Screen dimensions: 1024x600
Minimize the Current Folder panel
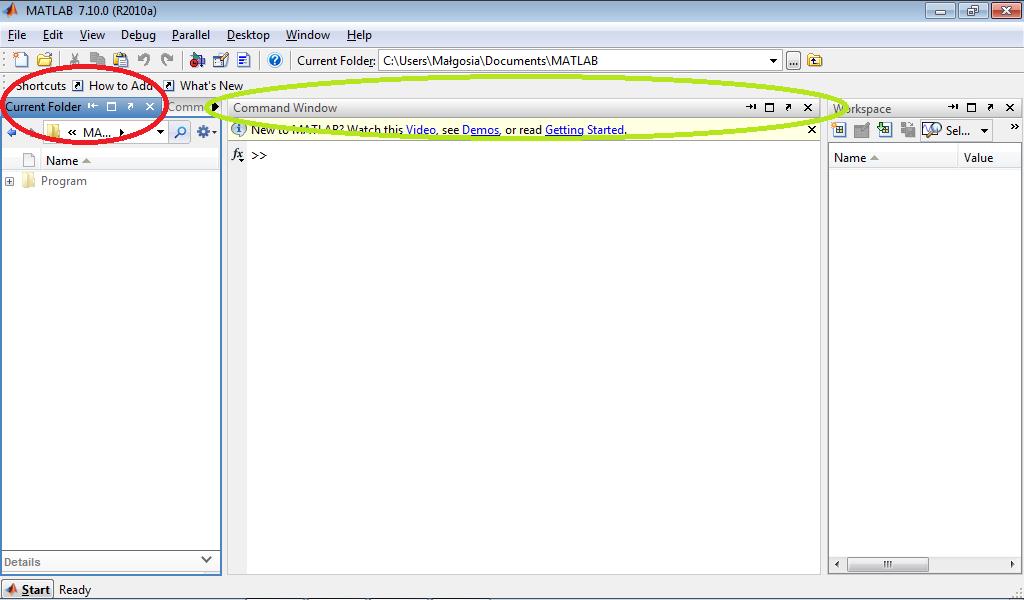coord(93,106)
